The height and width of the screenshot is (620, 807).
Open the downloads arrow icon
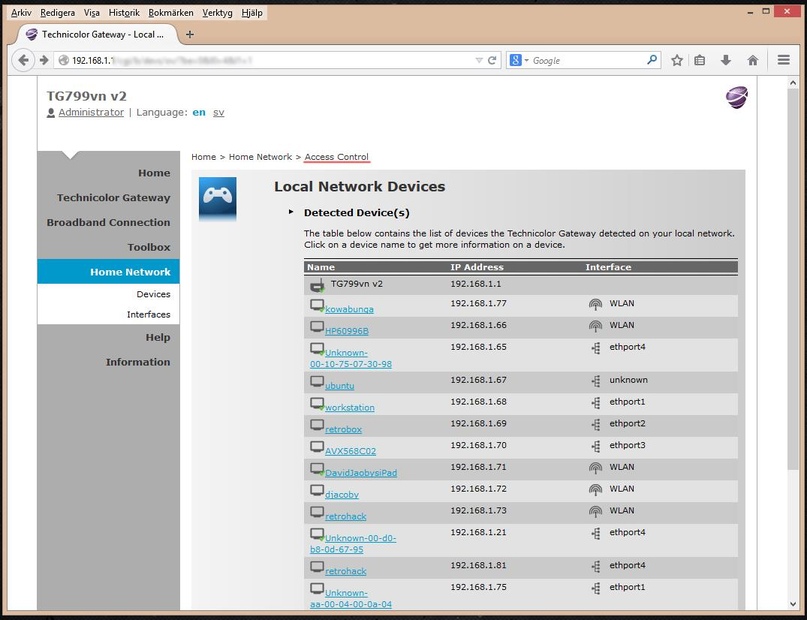726,60
